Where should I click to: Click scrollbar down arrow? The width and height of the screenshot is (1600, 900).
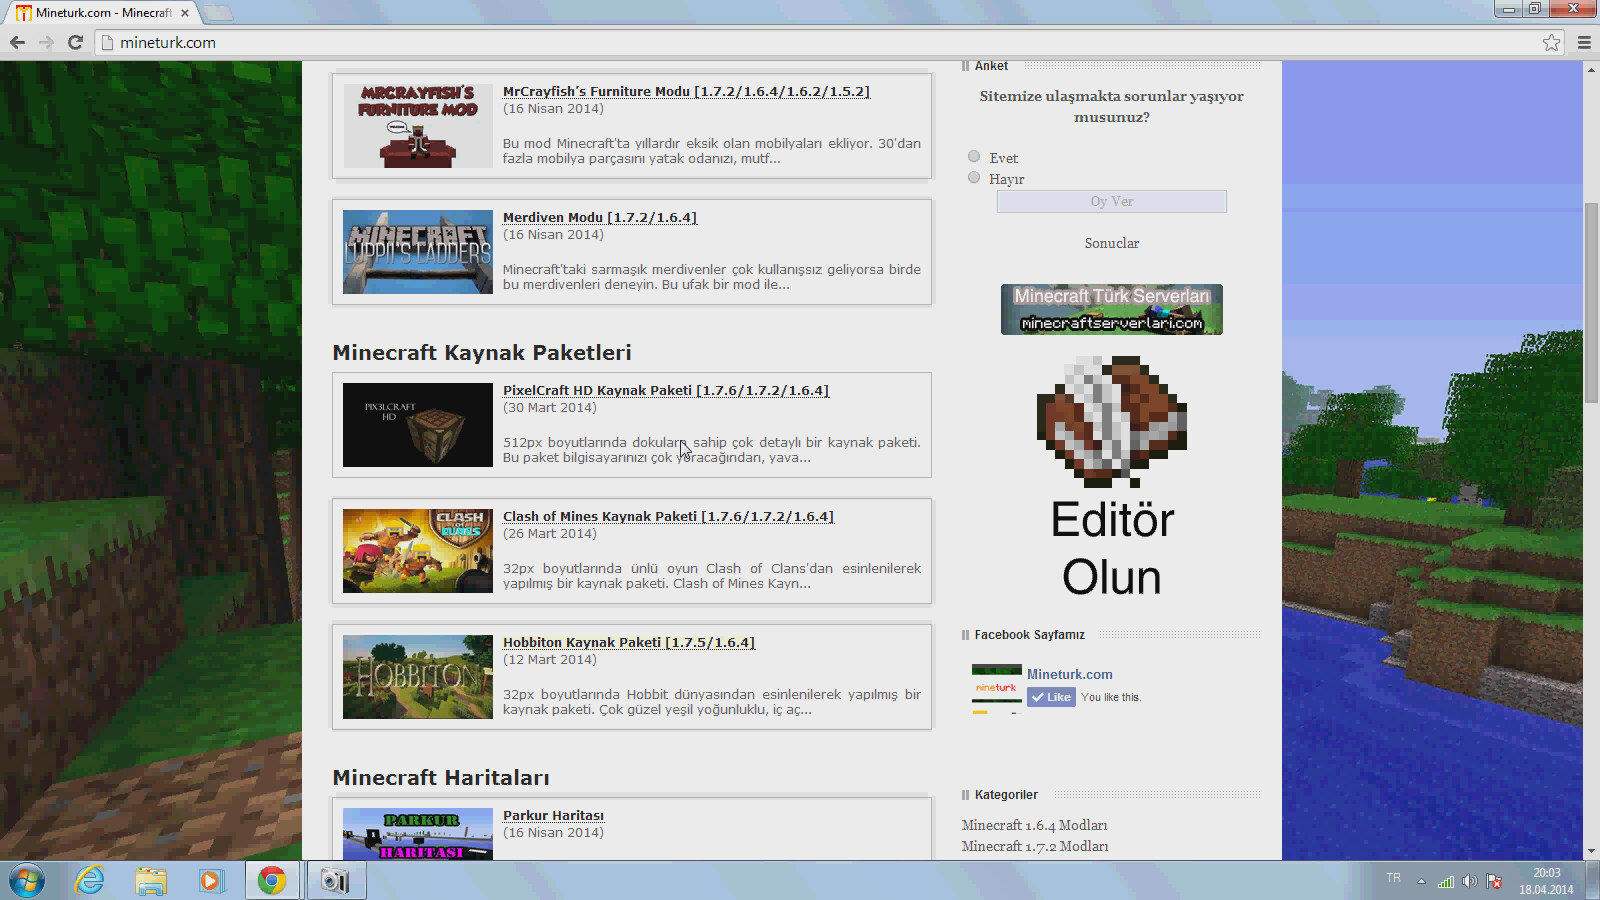tap(1591, 851)
